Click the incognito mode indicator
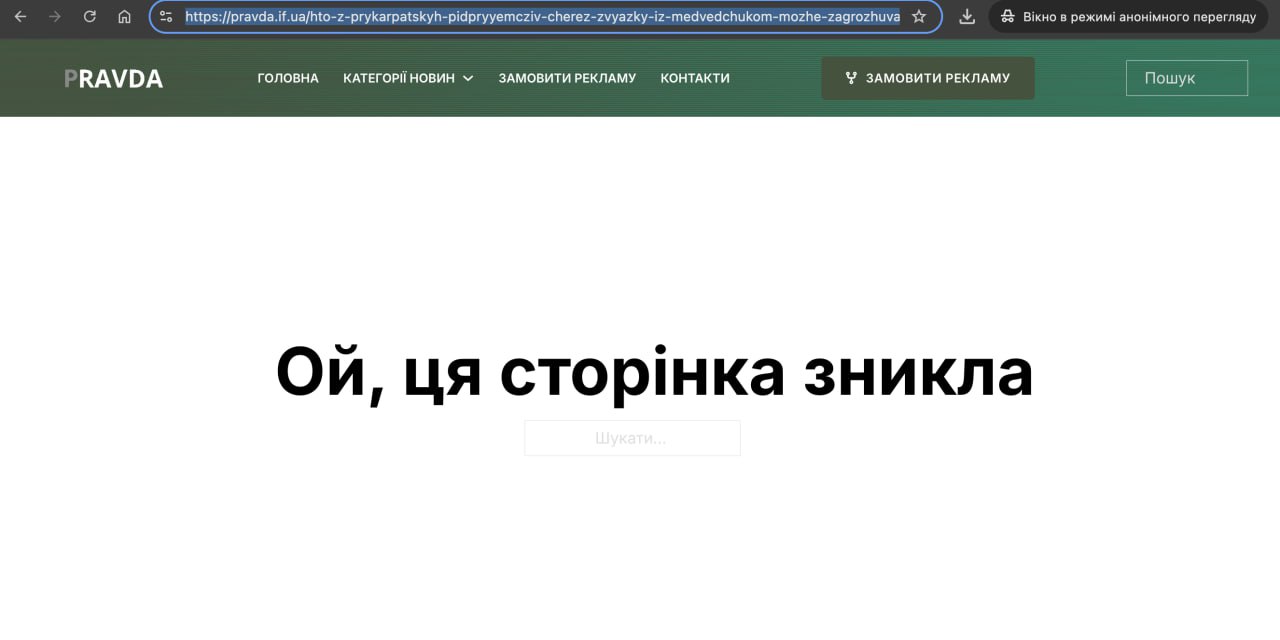 tap(1128, 17)
